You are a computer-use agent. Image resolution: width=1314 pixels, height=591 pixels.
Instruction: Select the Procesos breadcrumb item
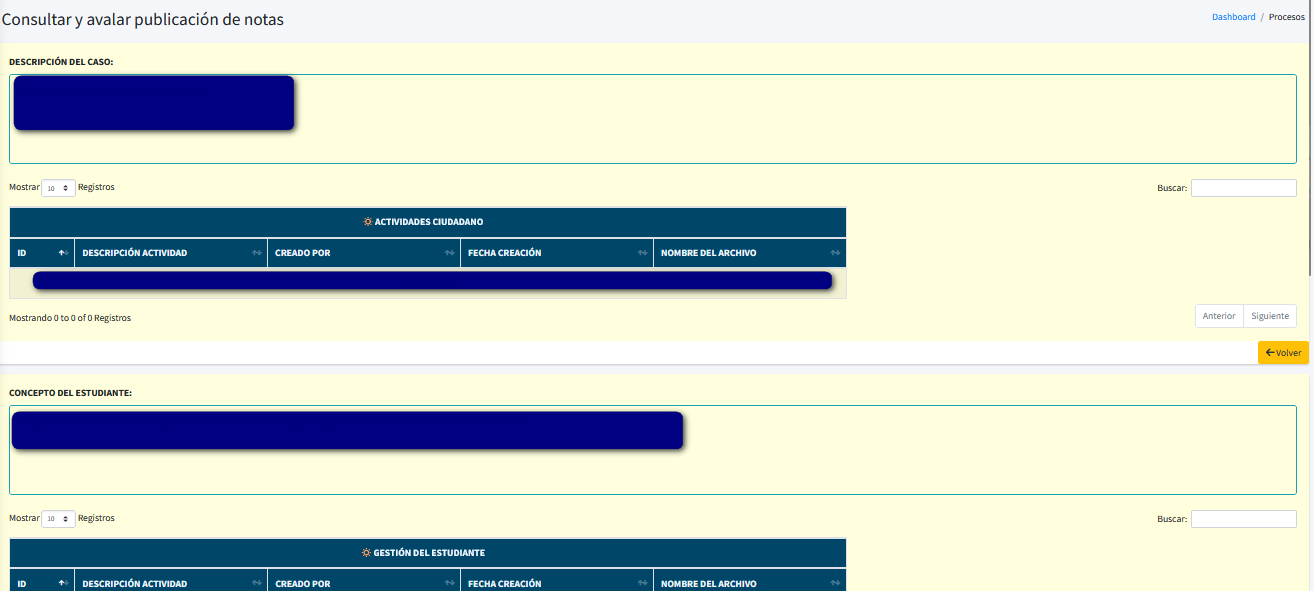point(1286,17)
